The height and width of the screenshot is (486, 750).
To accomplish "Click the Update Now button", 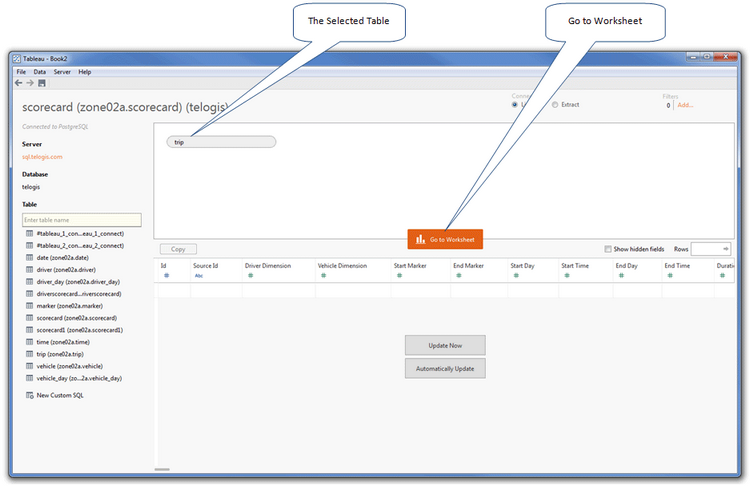I will (x=445, y=345).
